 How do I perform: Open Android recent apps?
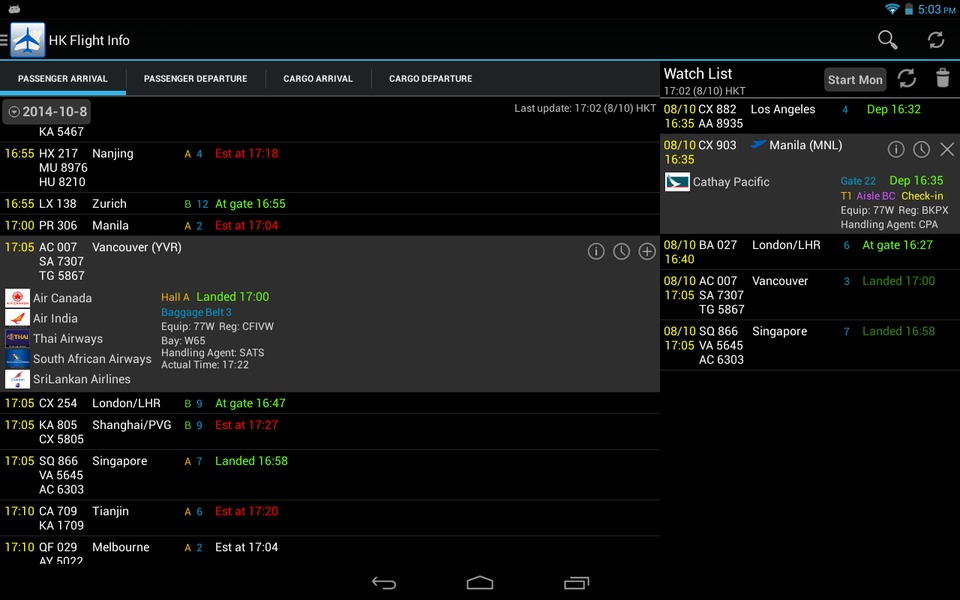[x=576, y=583]
